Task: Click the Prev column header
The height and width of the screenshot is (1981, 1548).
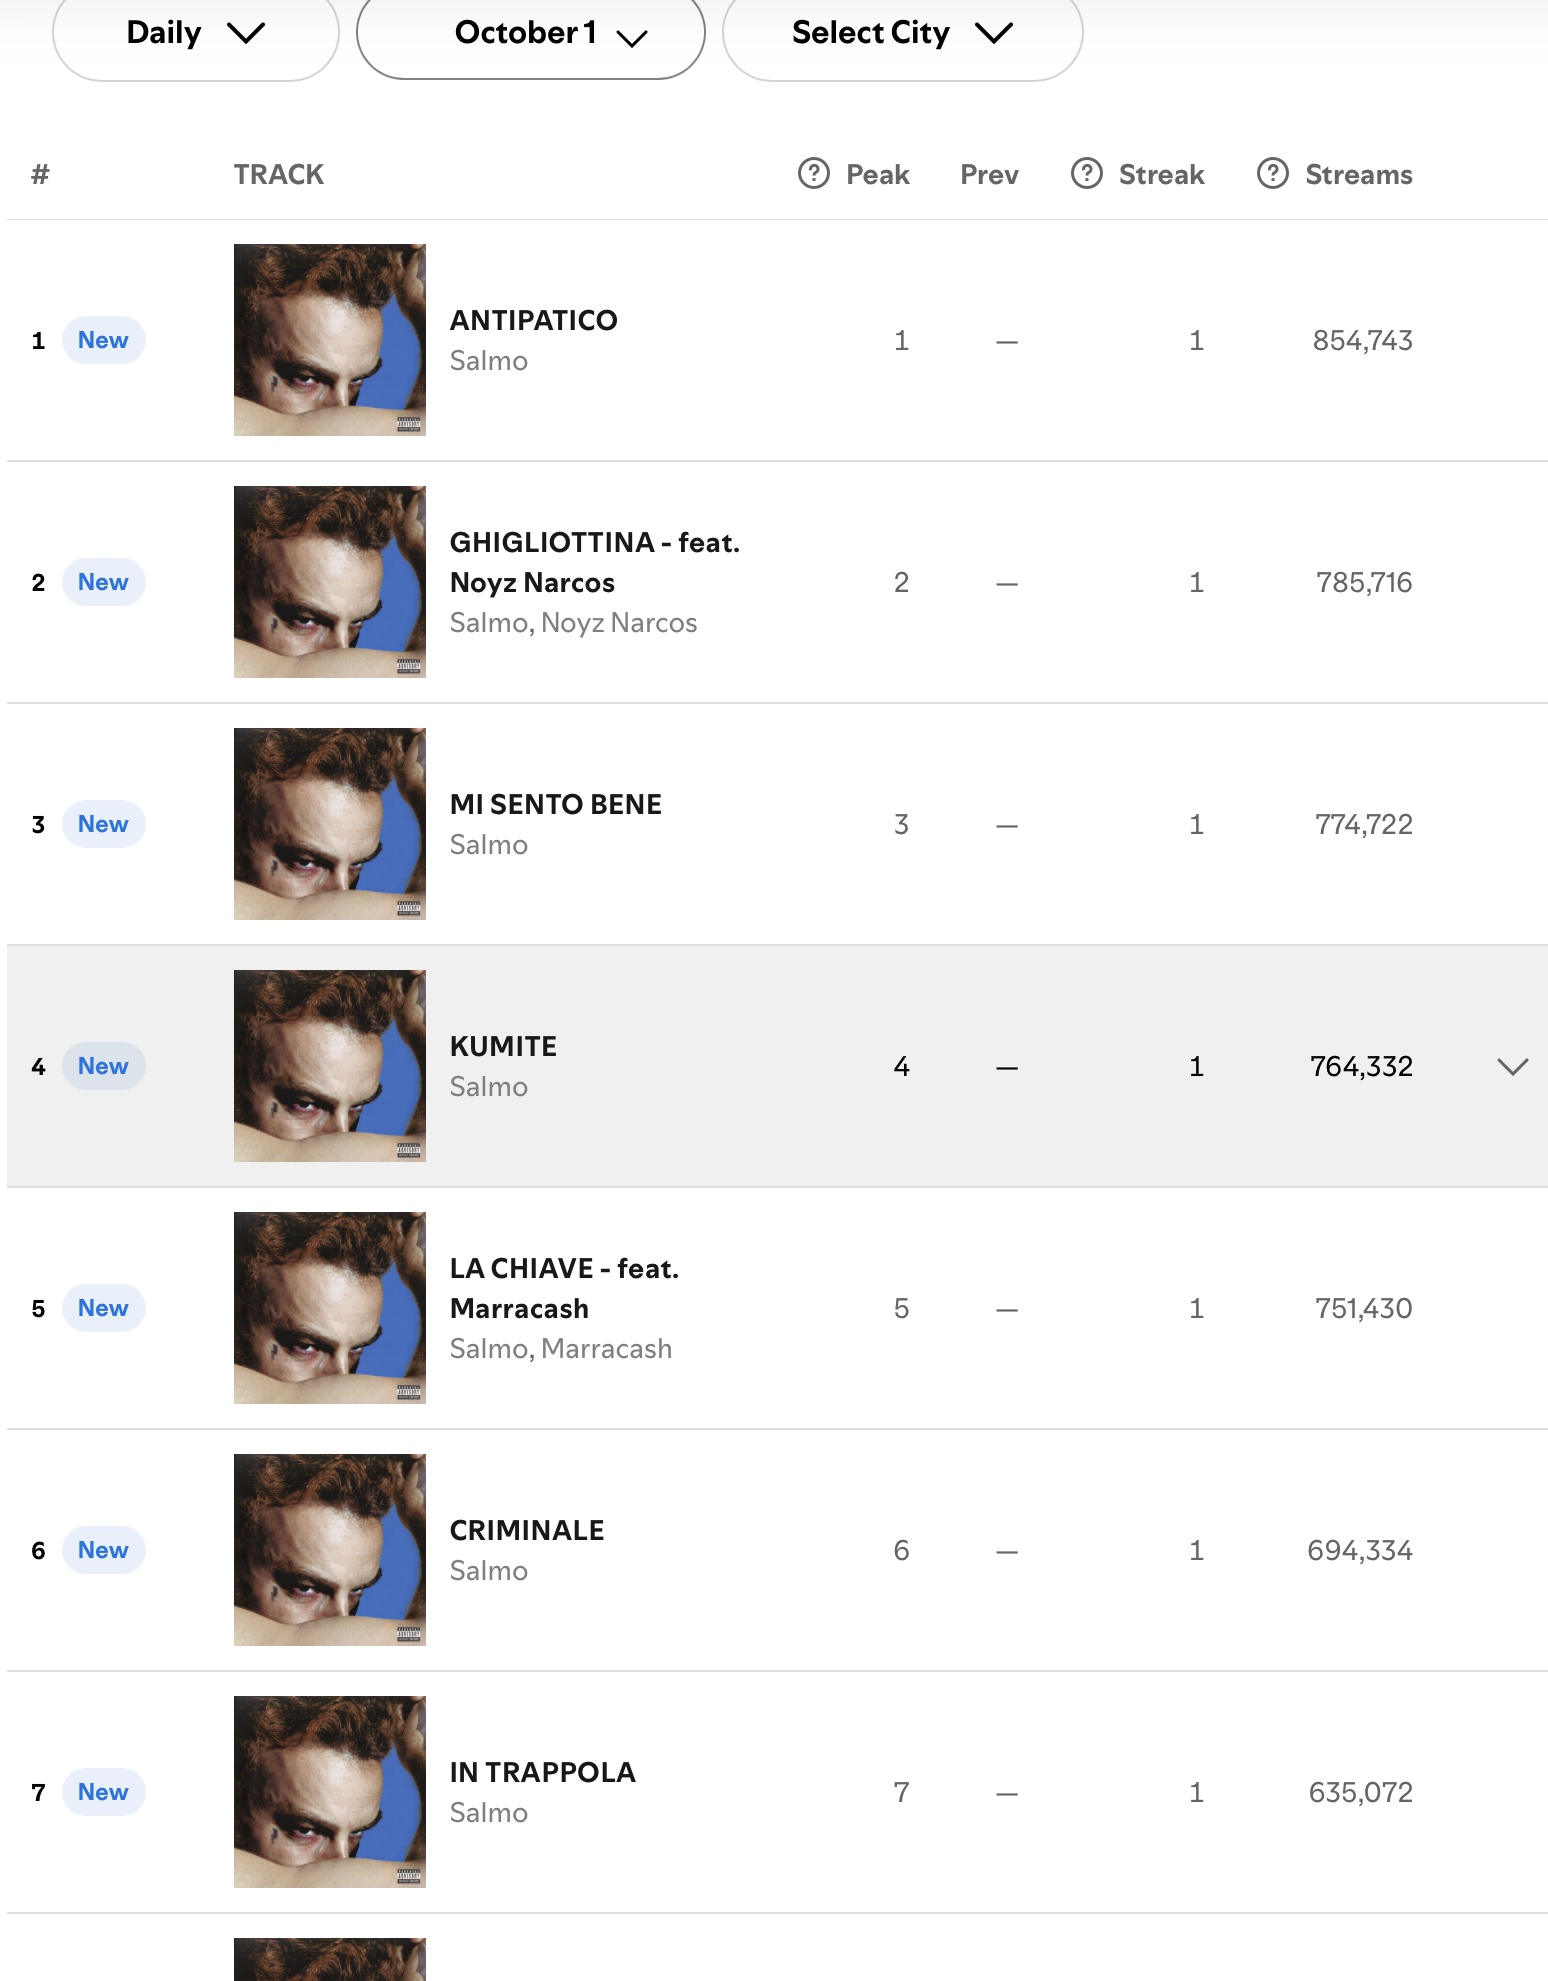Action: 989,175
